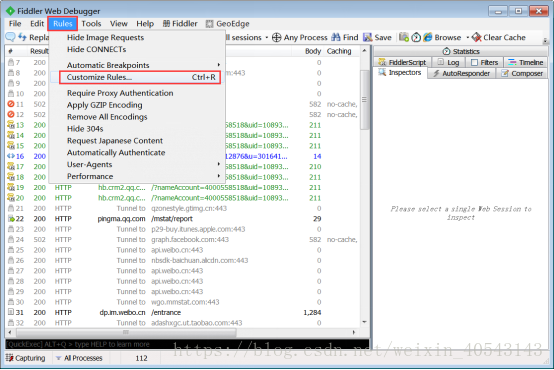This screenshot has height=370, width=554.
Task: Toggle Hide 304s option
Action: click(x=85, y=129)
